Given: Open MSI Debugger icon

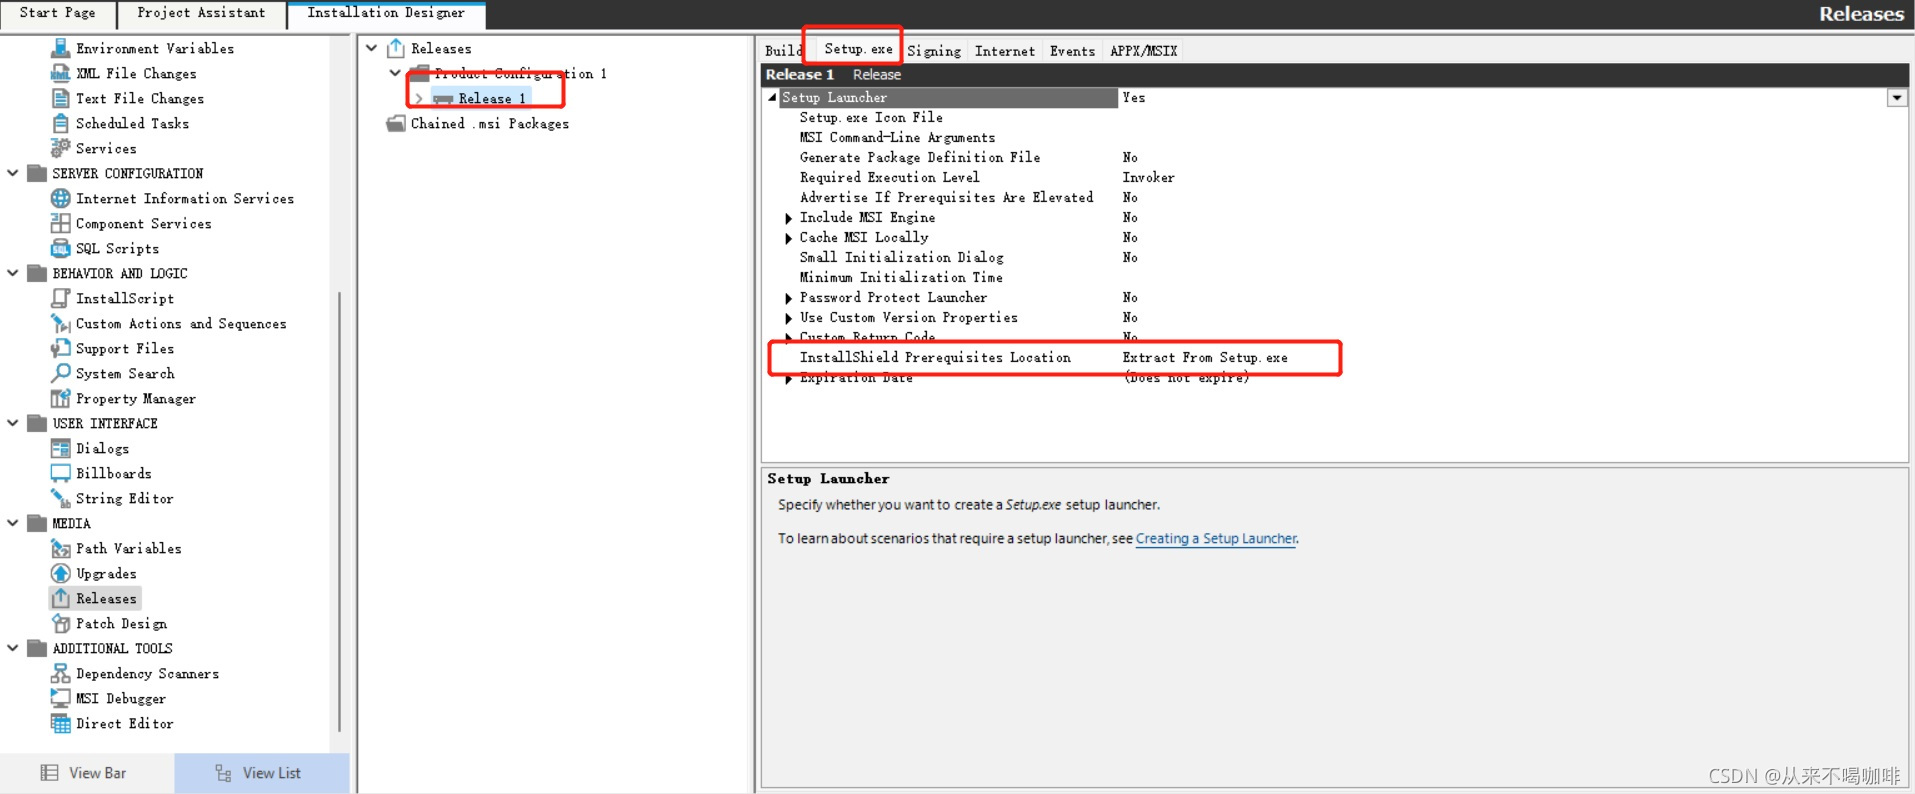Looking at the screenshot, I should tap(60, 698).
